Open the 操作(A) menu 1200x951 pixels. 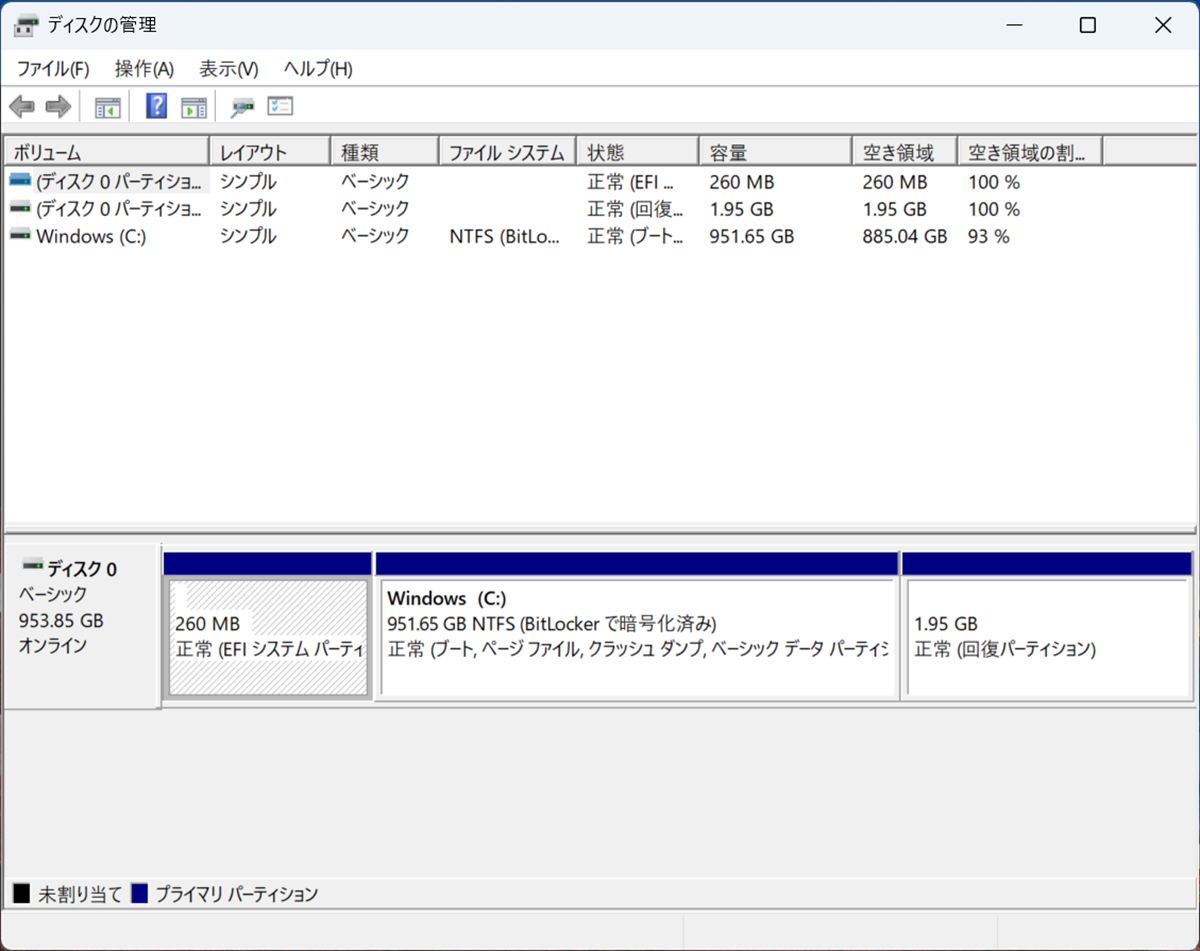pyautogui.click(x=144, y=69)
